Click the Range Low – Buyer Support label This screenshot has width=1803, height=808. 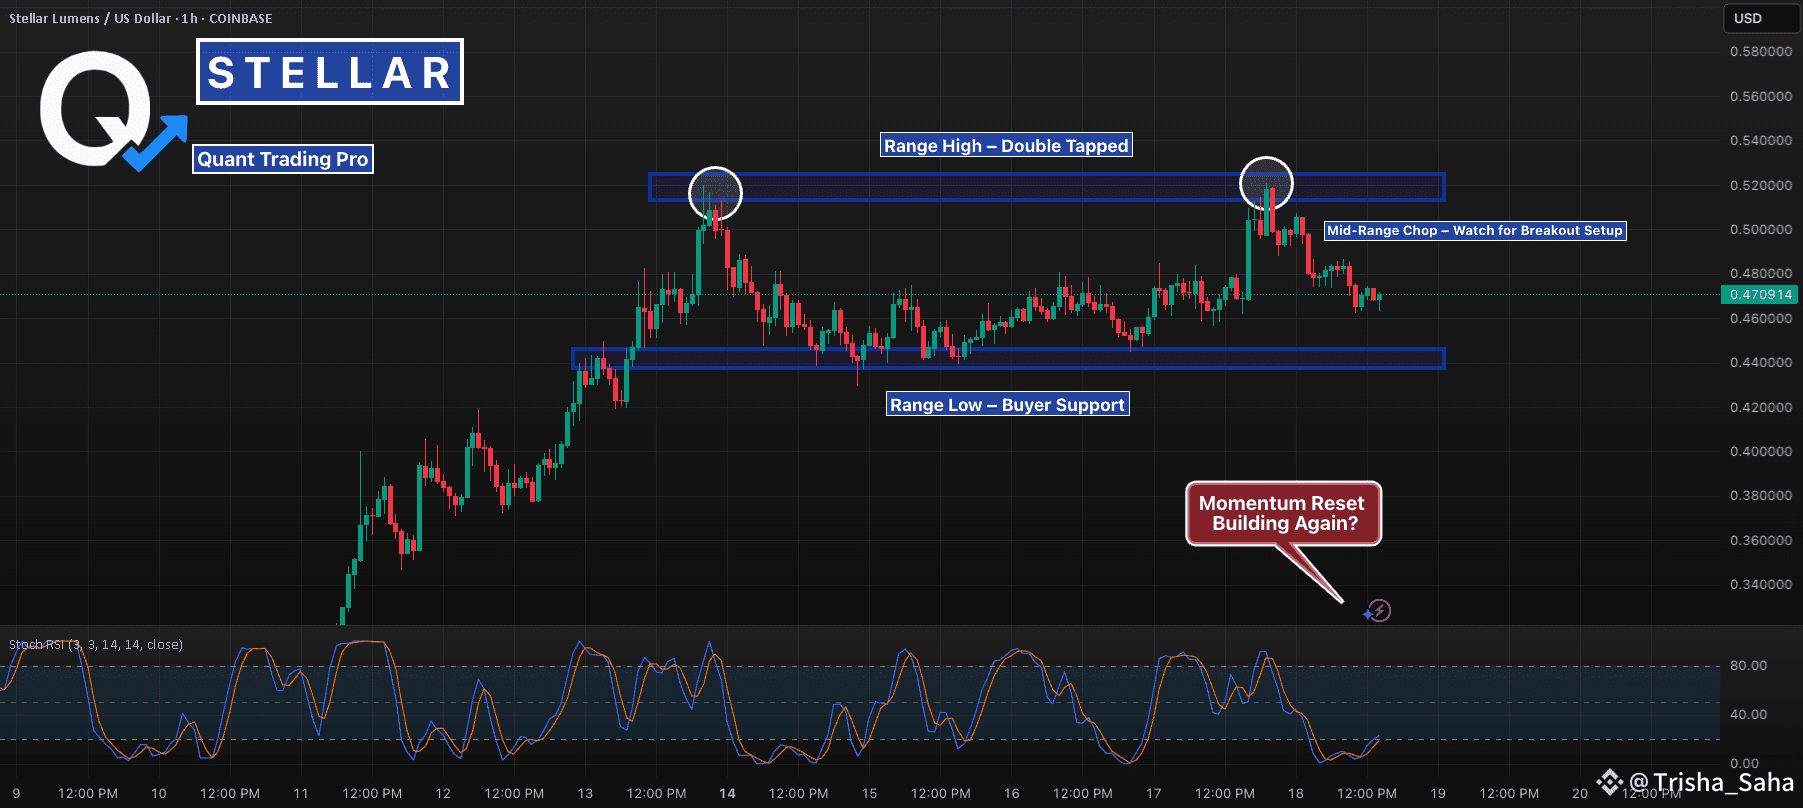(x=1008, y=405)
